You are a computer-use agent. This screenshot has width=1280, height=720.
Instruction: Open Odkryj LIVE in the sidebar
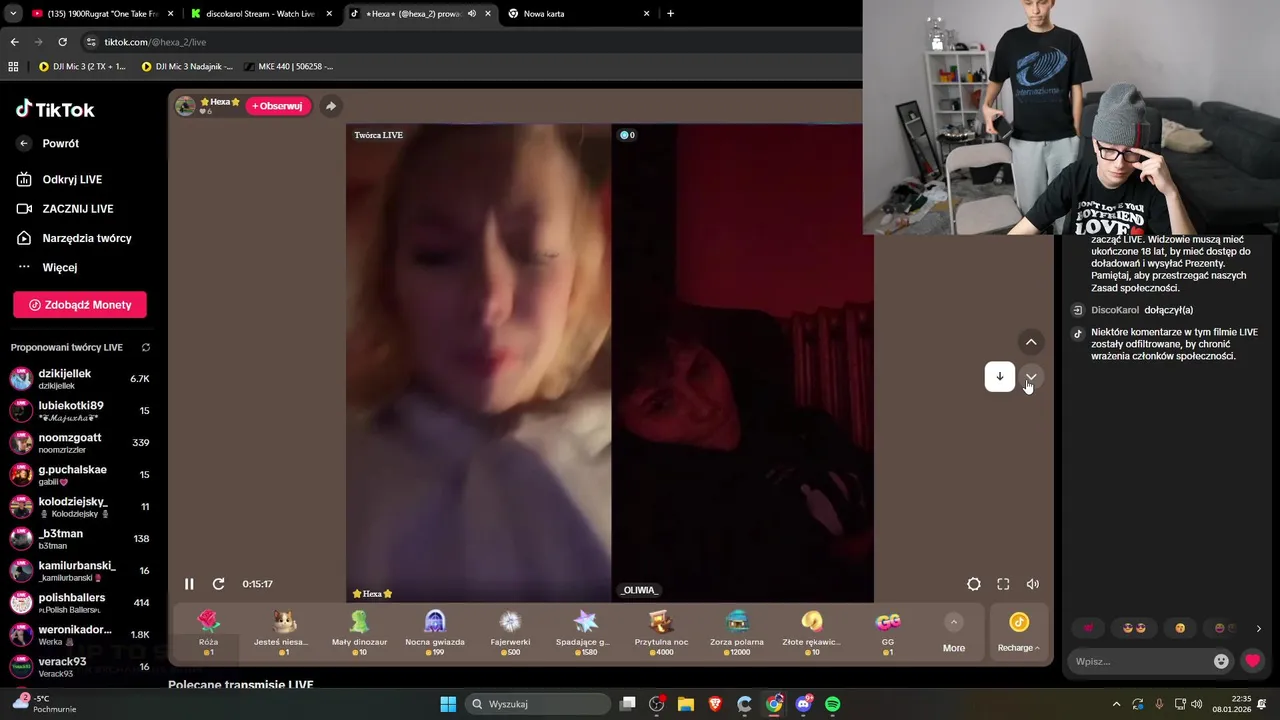pyautogui.click(x=60, y=180)
